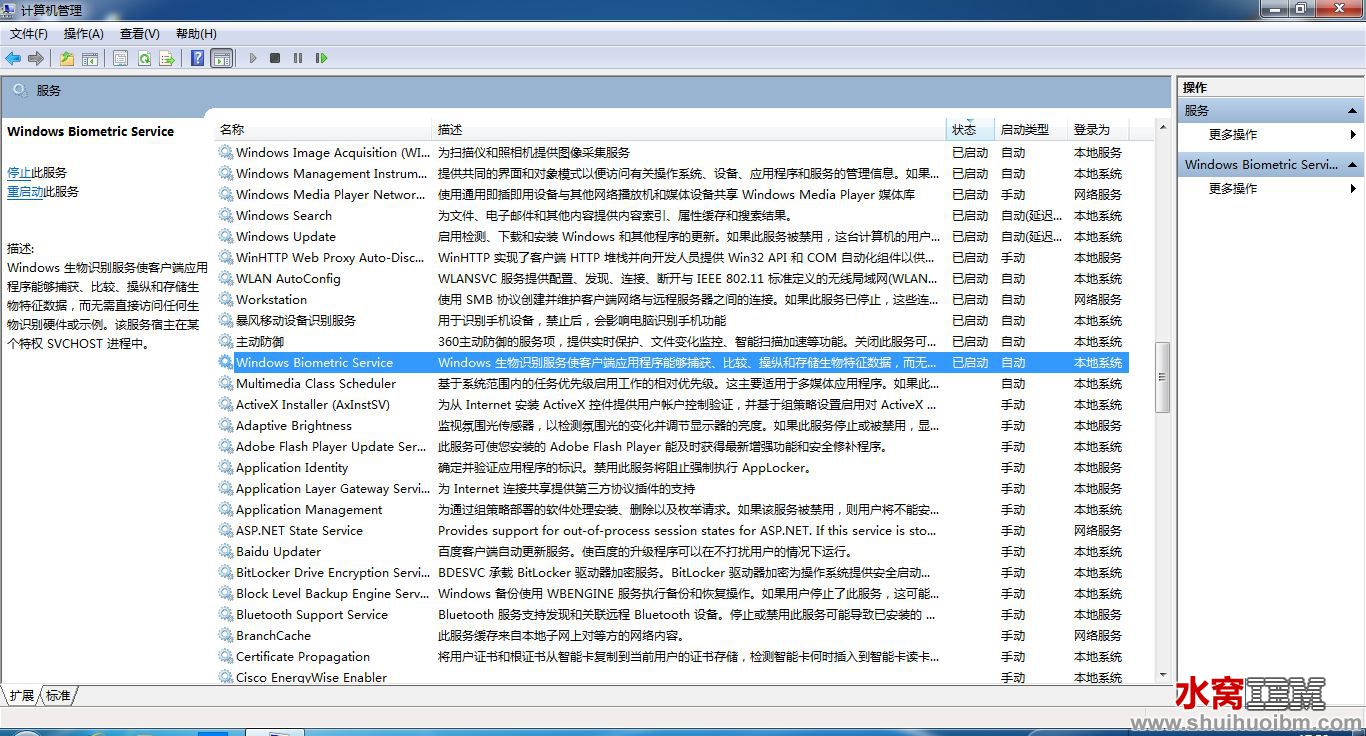1366x736 pixels.
Task: Select the Windows Biometric Service row
Action: 673,363
